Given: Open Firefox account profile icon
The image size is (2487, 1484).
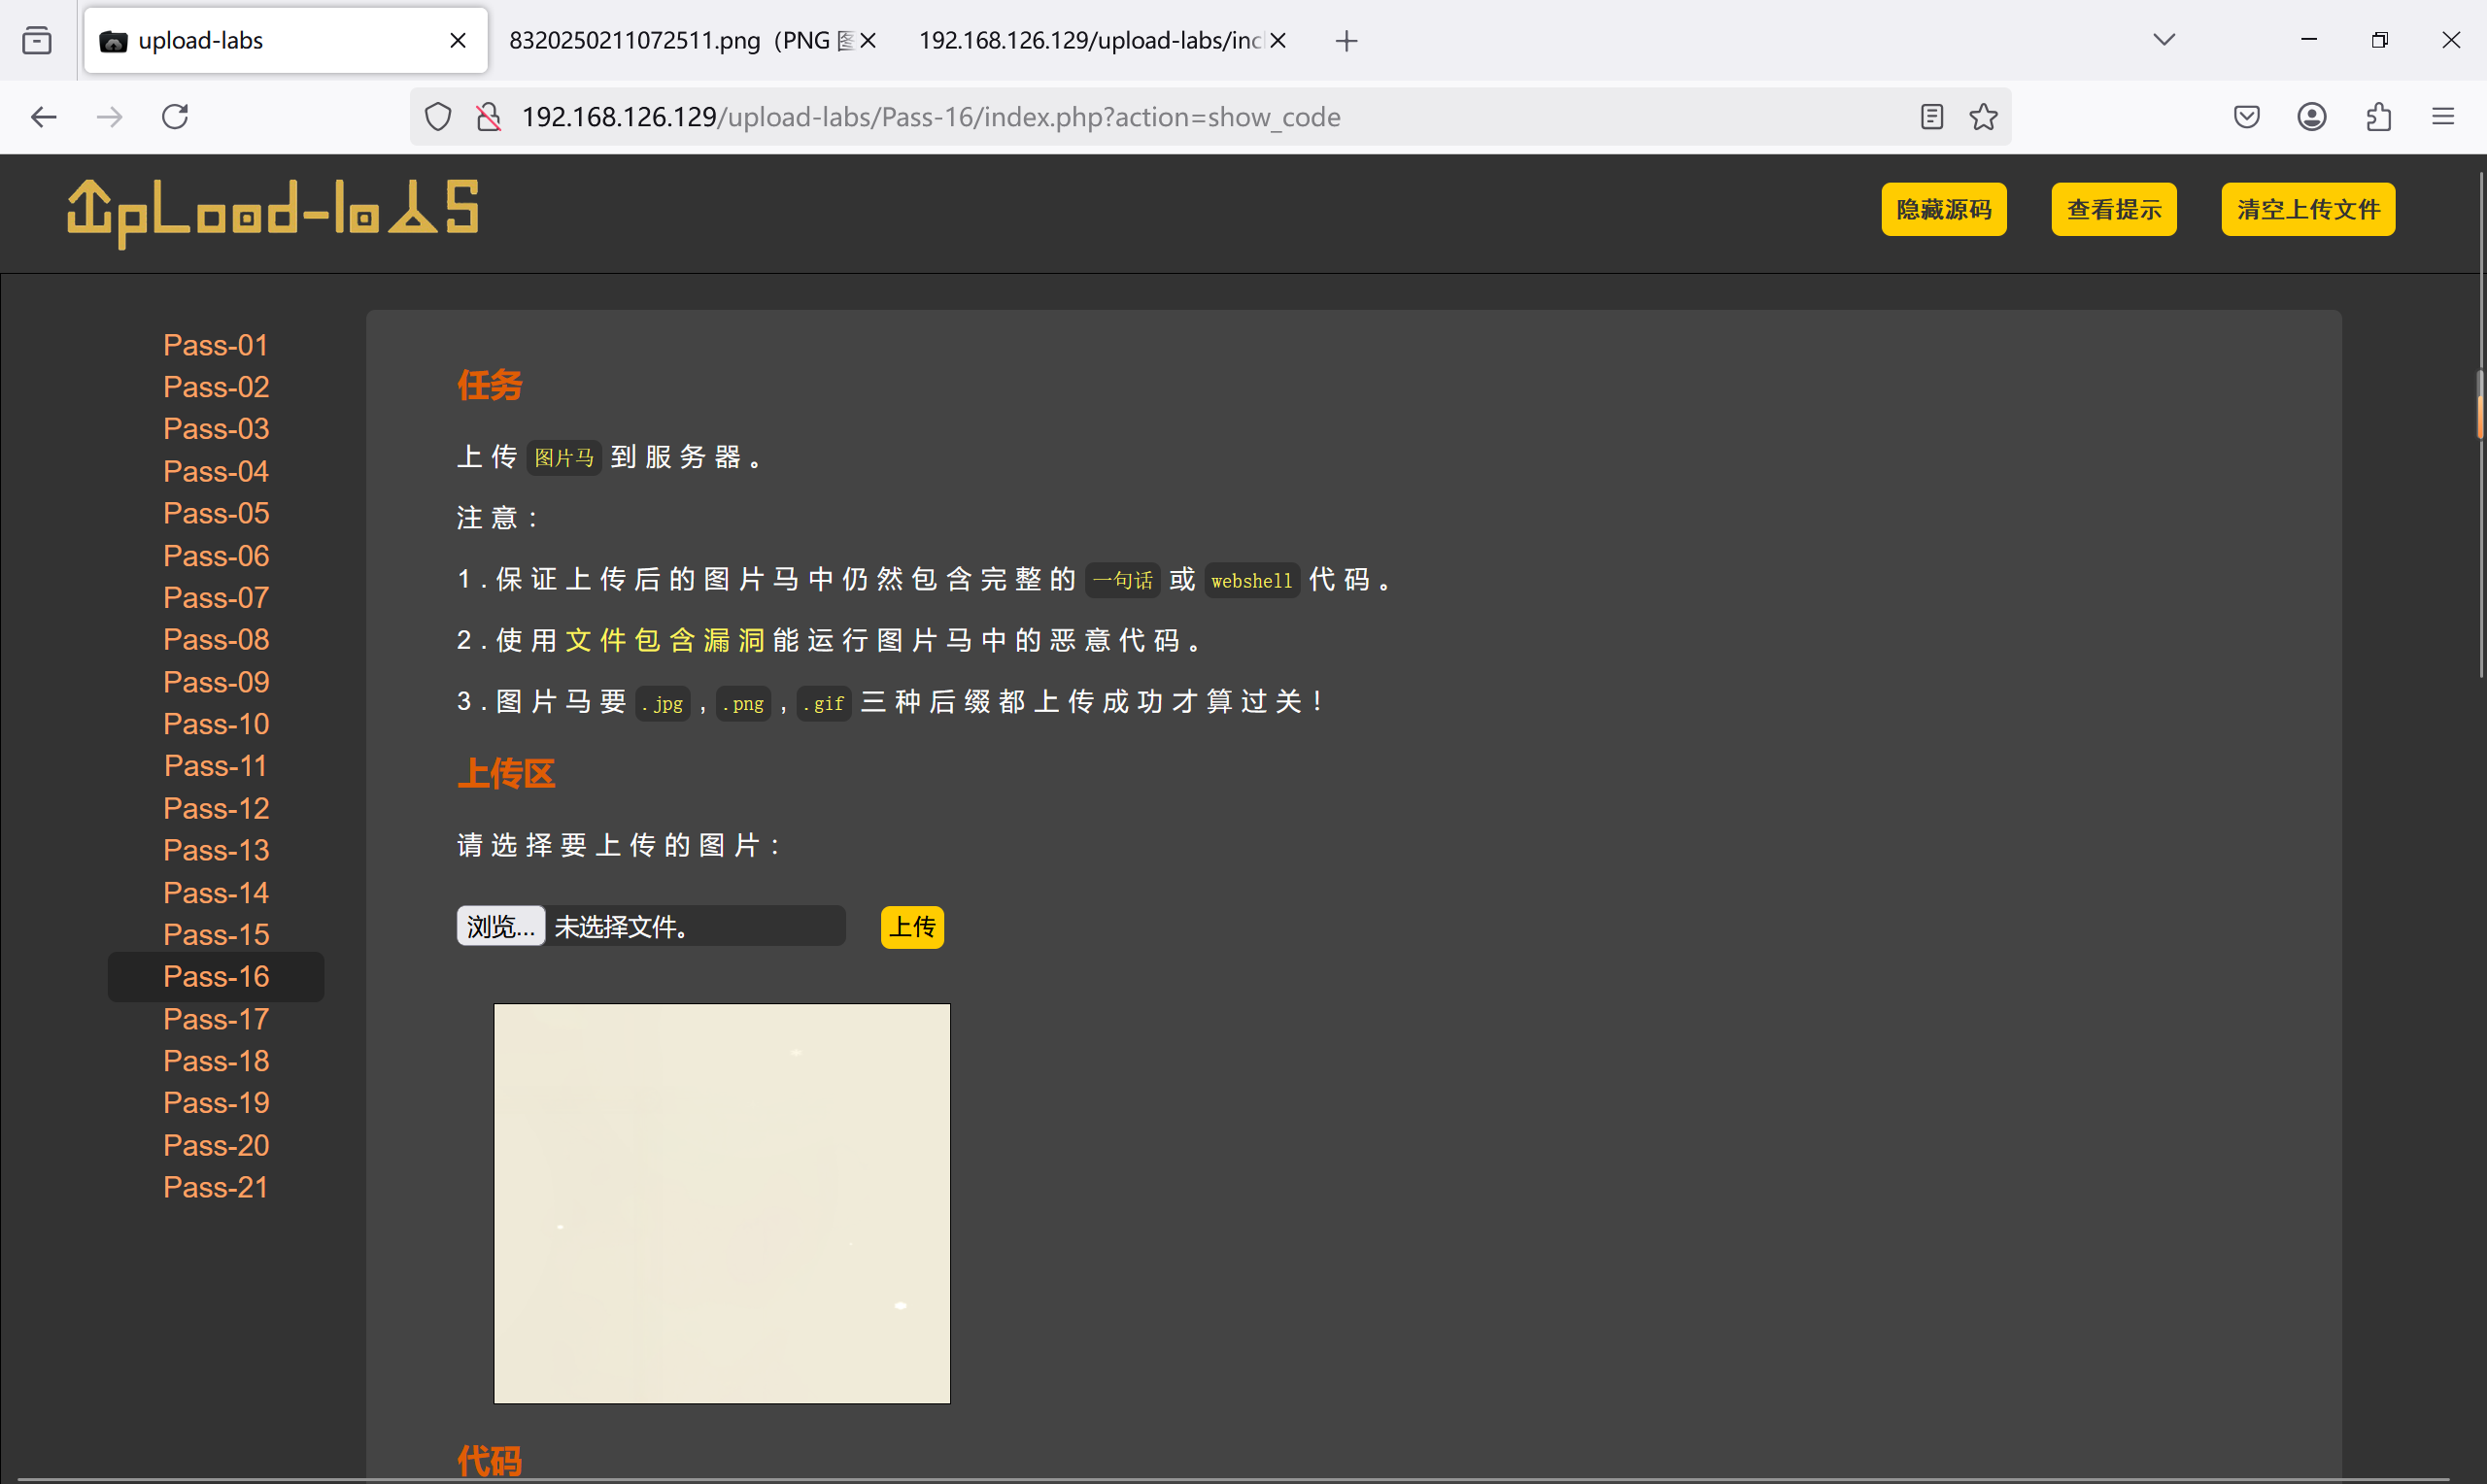Looking at the screenshot, I should 2311,117.
